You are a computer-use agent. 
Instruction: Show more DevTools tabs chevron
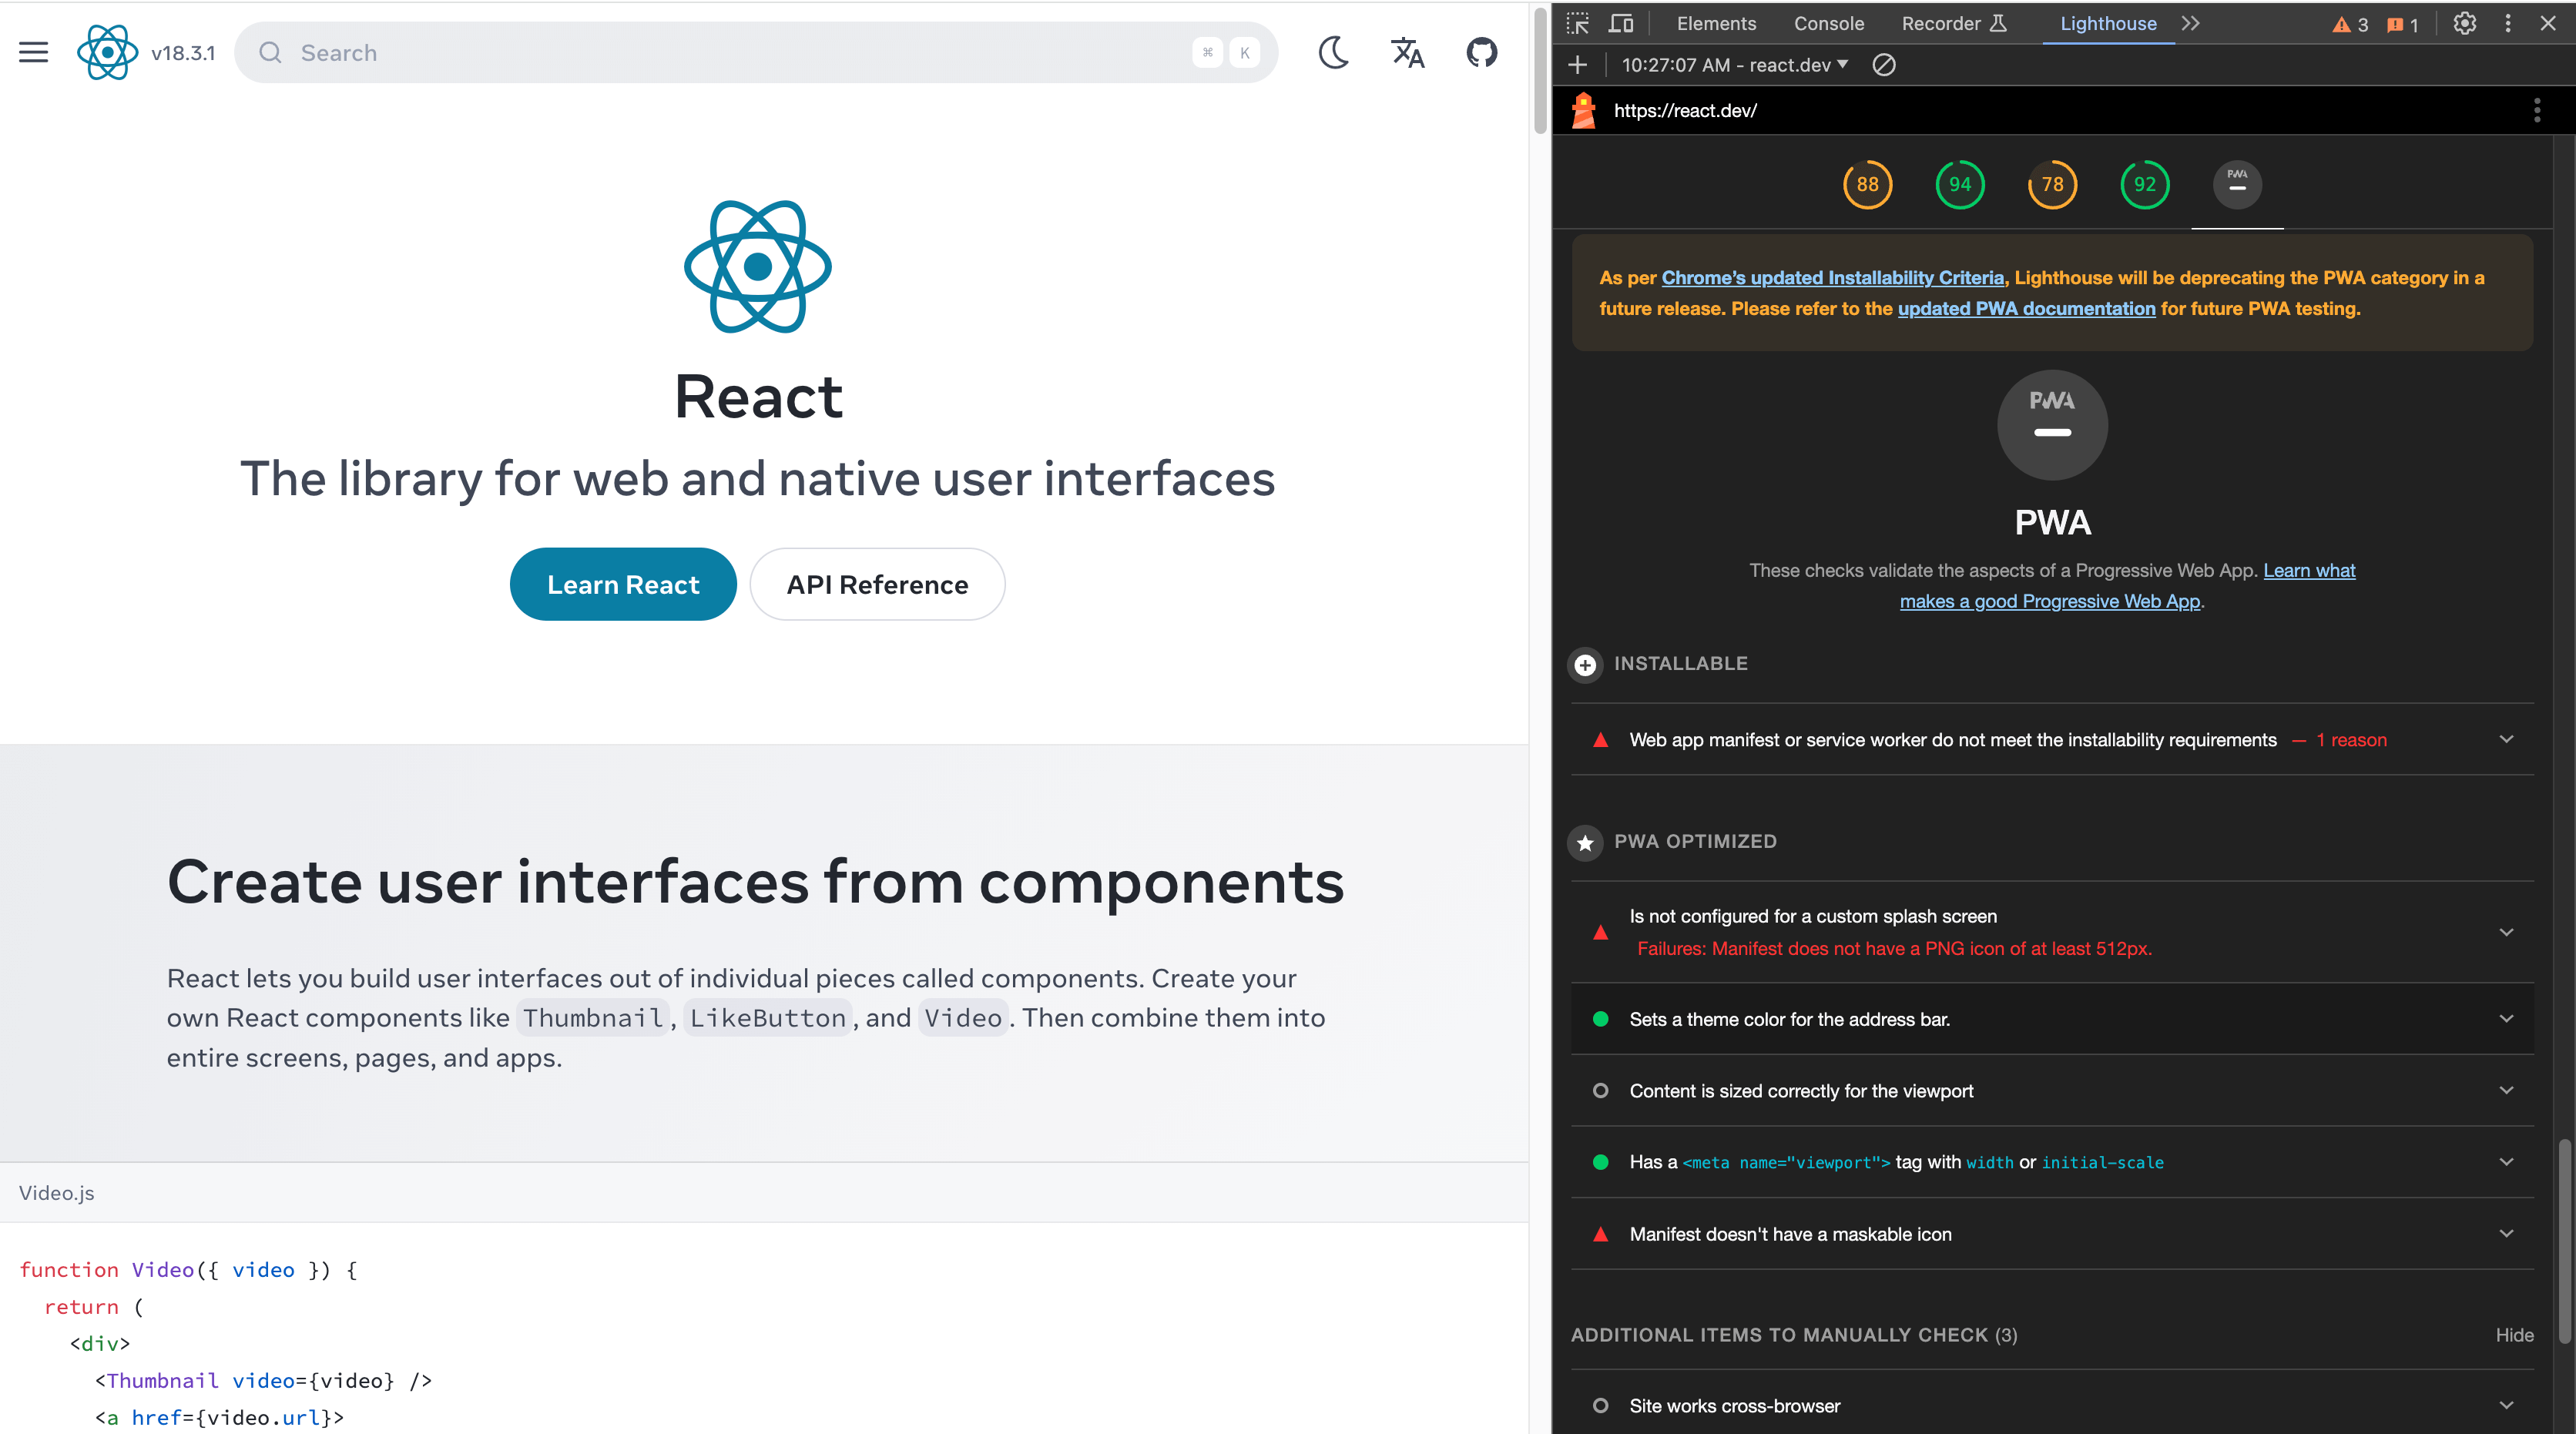(2191, 24)
